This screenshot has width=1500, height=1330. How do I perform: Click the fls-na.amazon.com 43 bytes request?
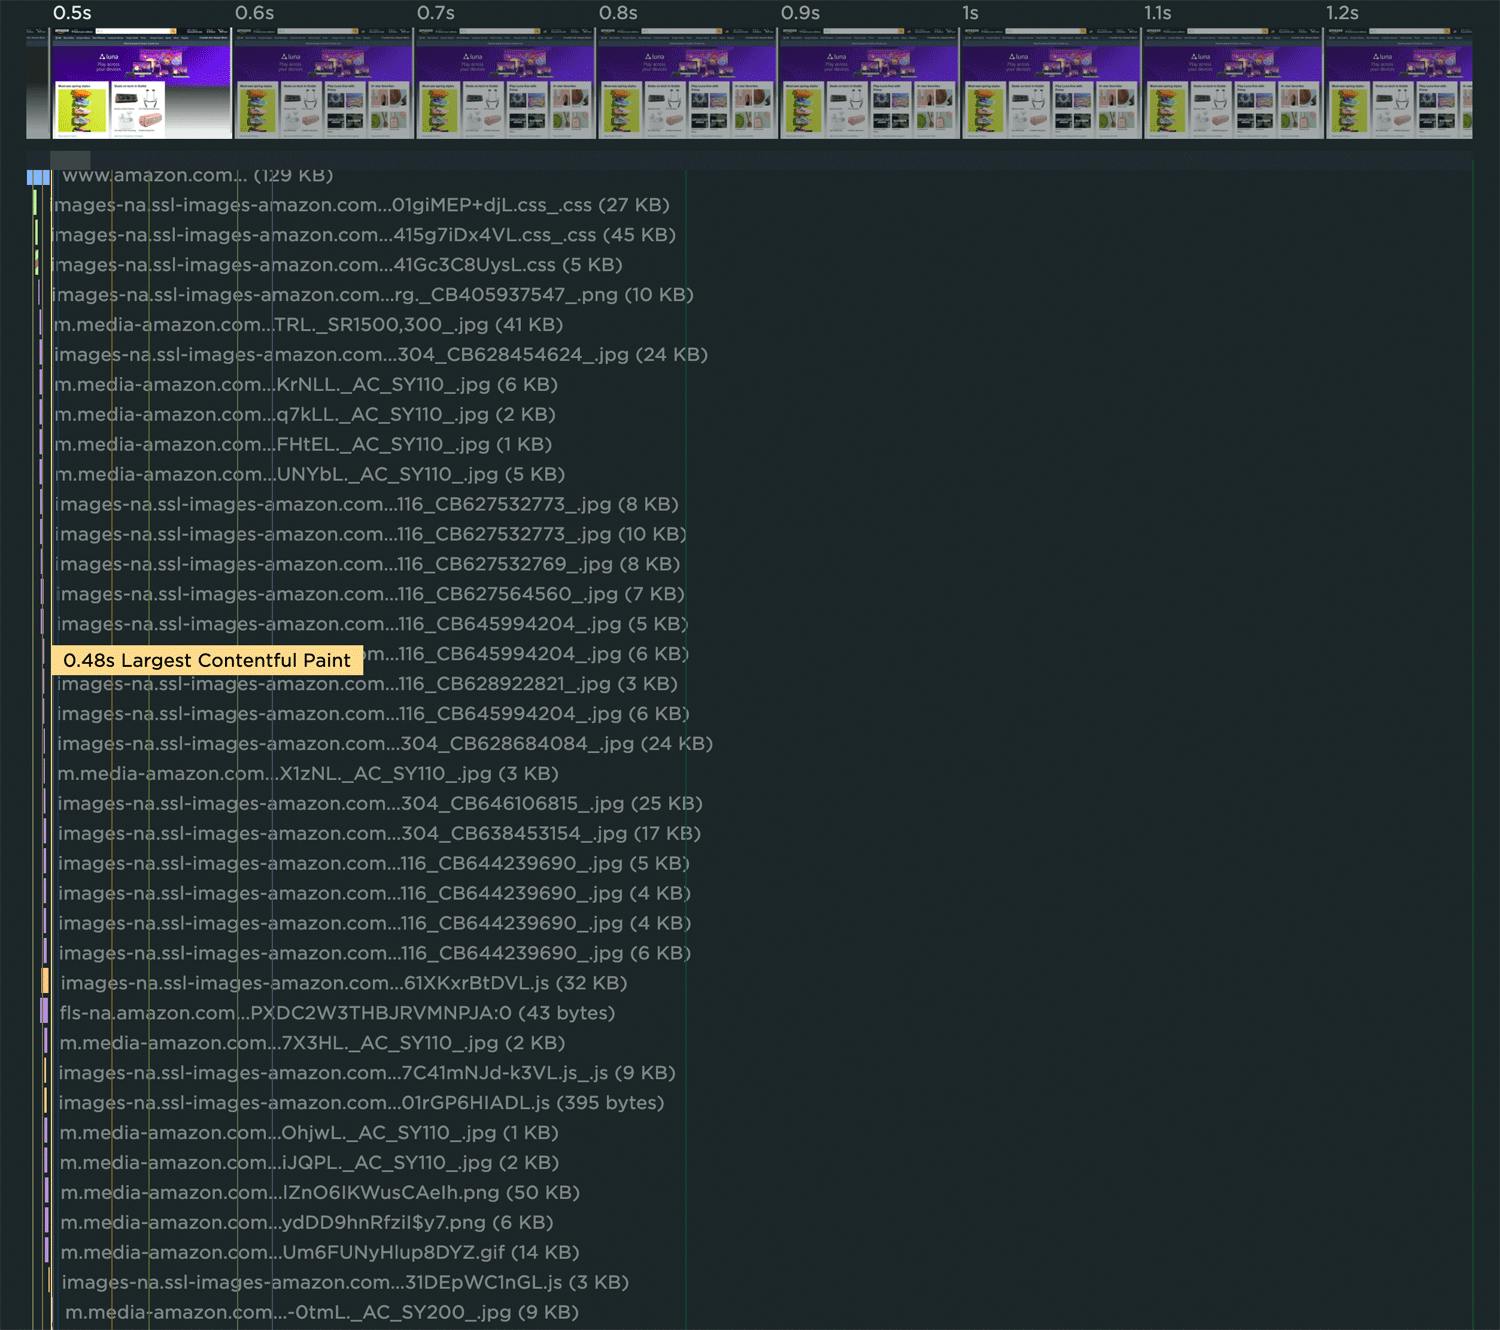coord(337,1013)
